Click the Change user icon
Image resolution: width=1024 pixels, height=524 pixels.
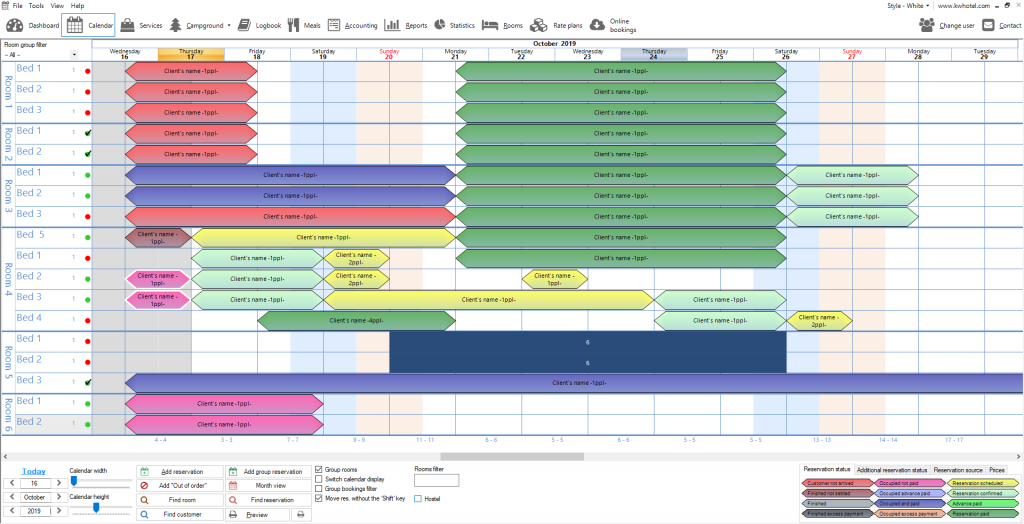pos(927,25)
